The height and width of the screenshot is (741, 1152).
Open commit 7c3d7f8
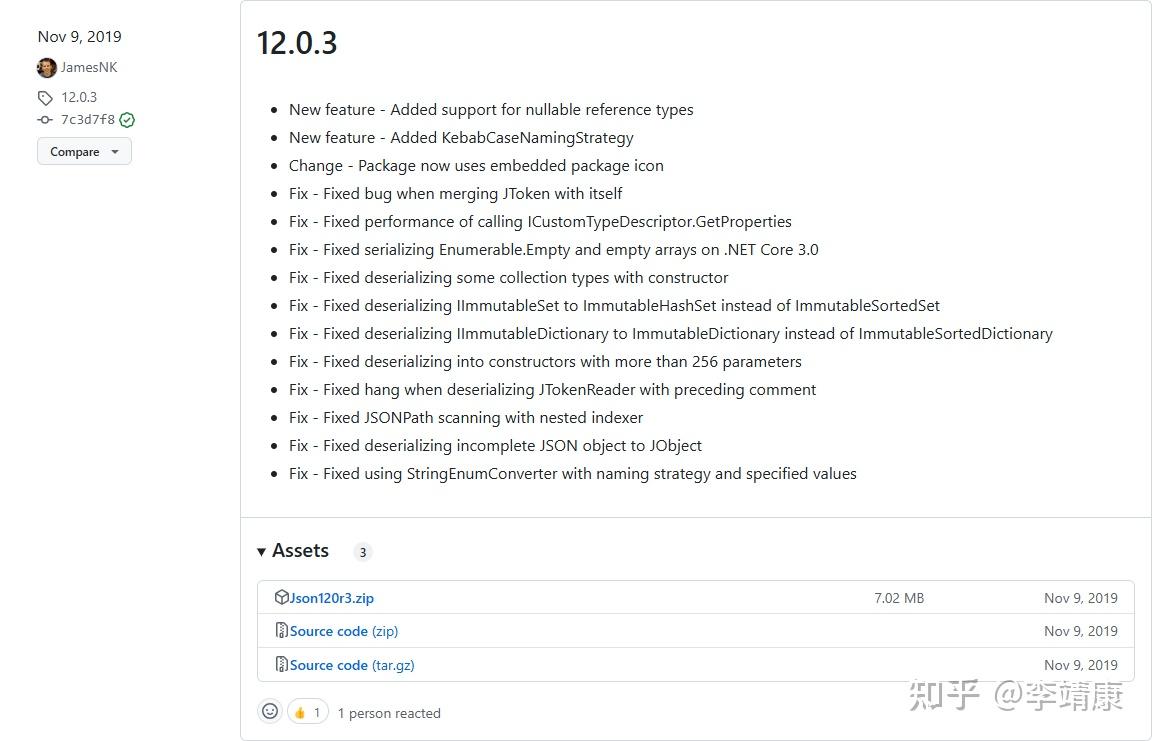pos(88,120)
